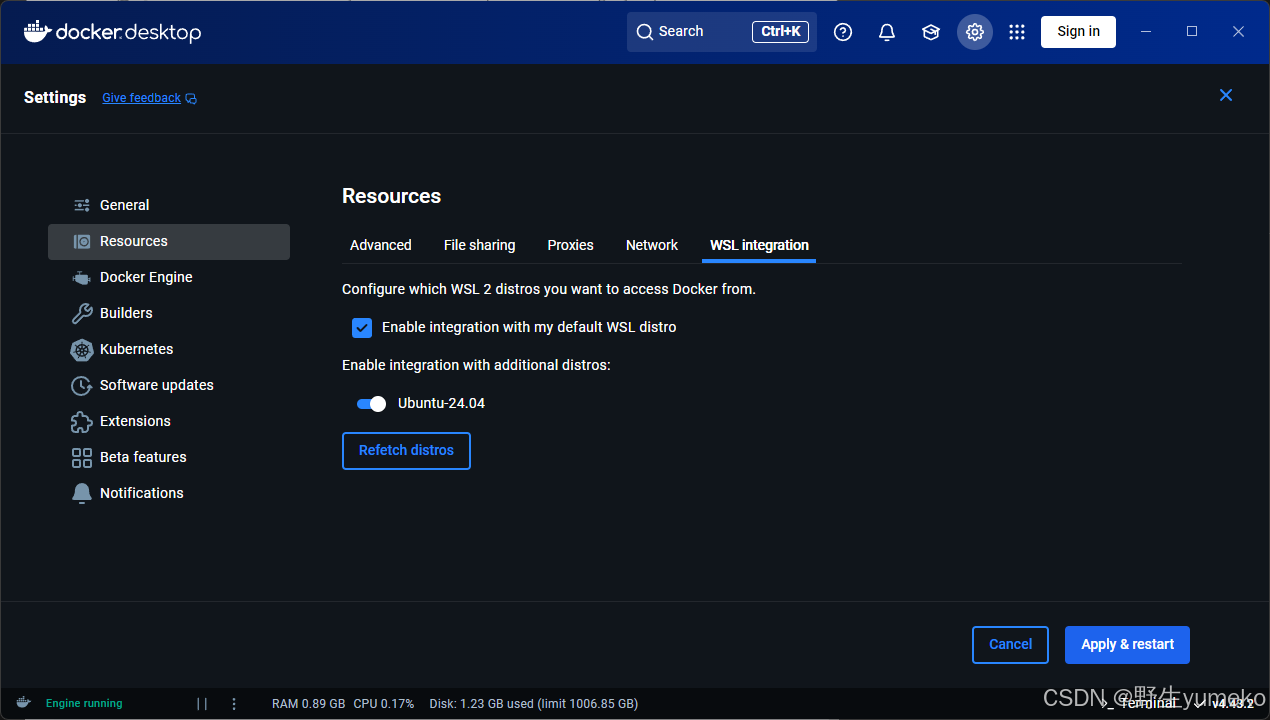Click the Notifications bell sidebar icon
This screenshot has width=1270, height=720.
pyautogui.click(x=82, y=493)
